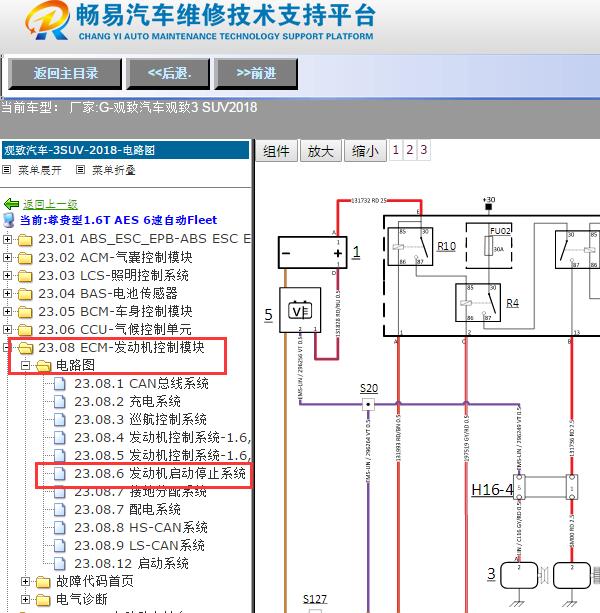Click the folder icon of 23.06 CCU
The width and height of the screenshot is (600, 613).
point(25,329)
